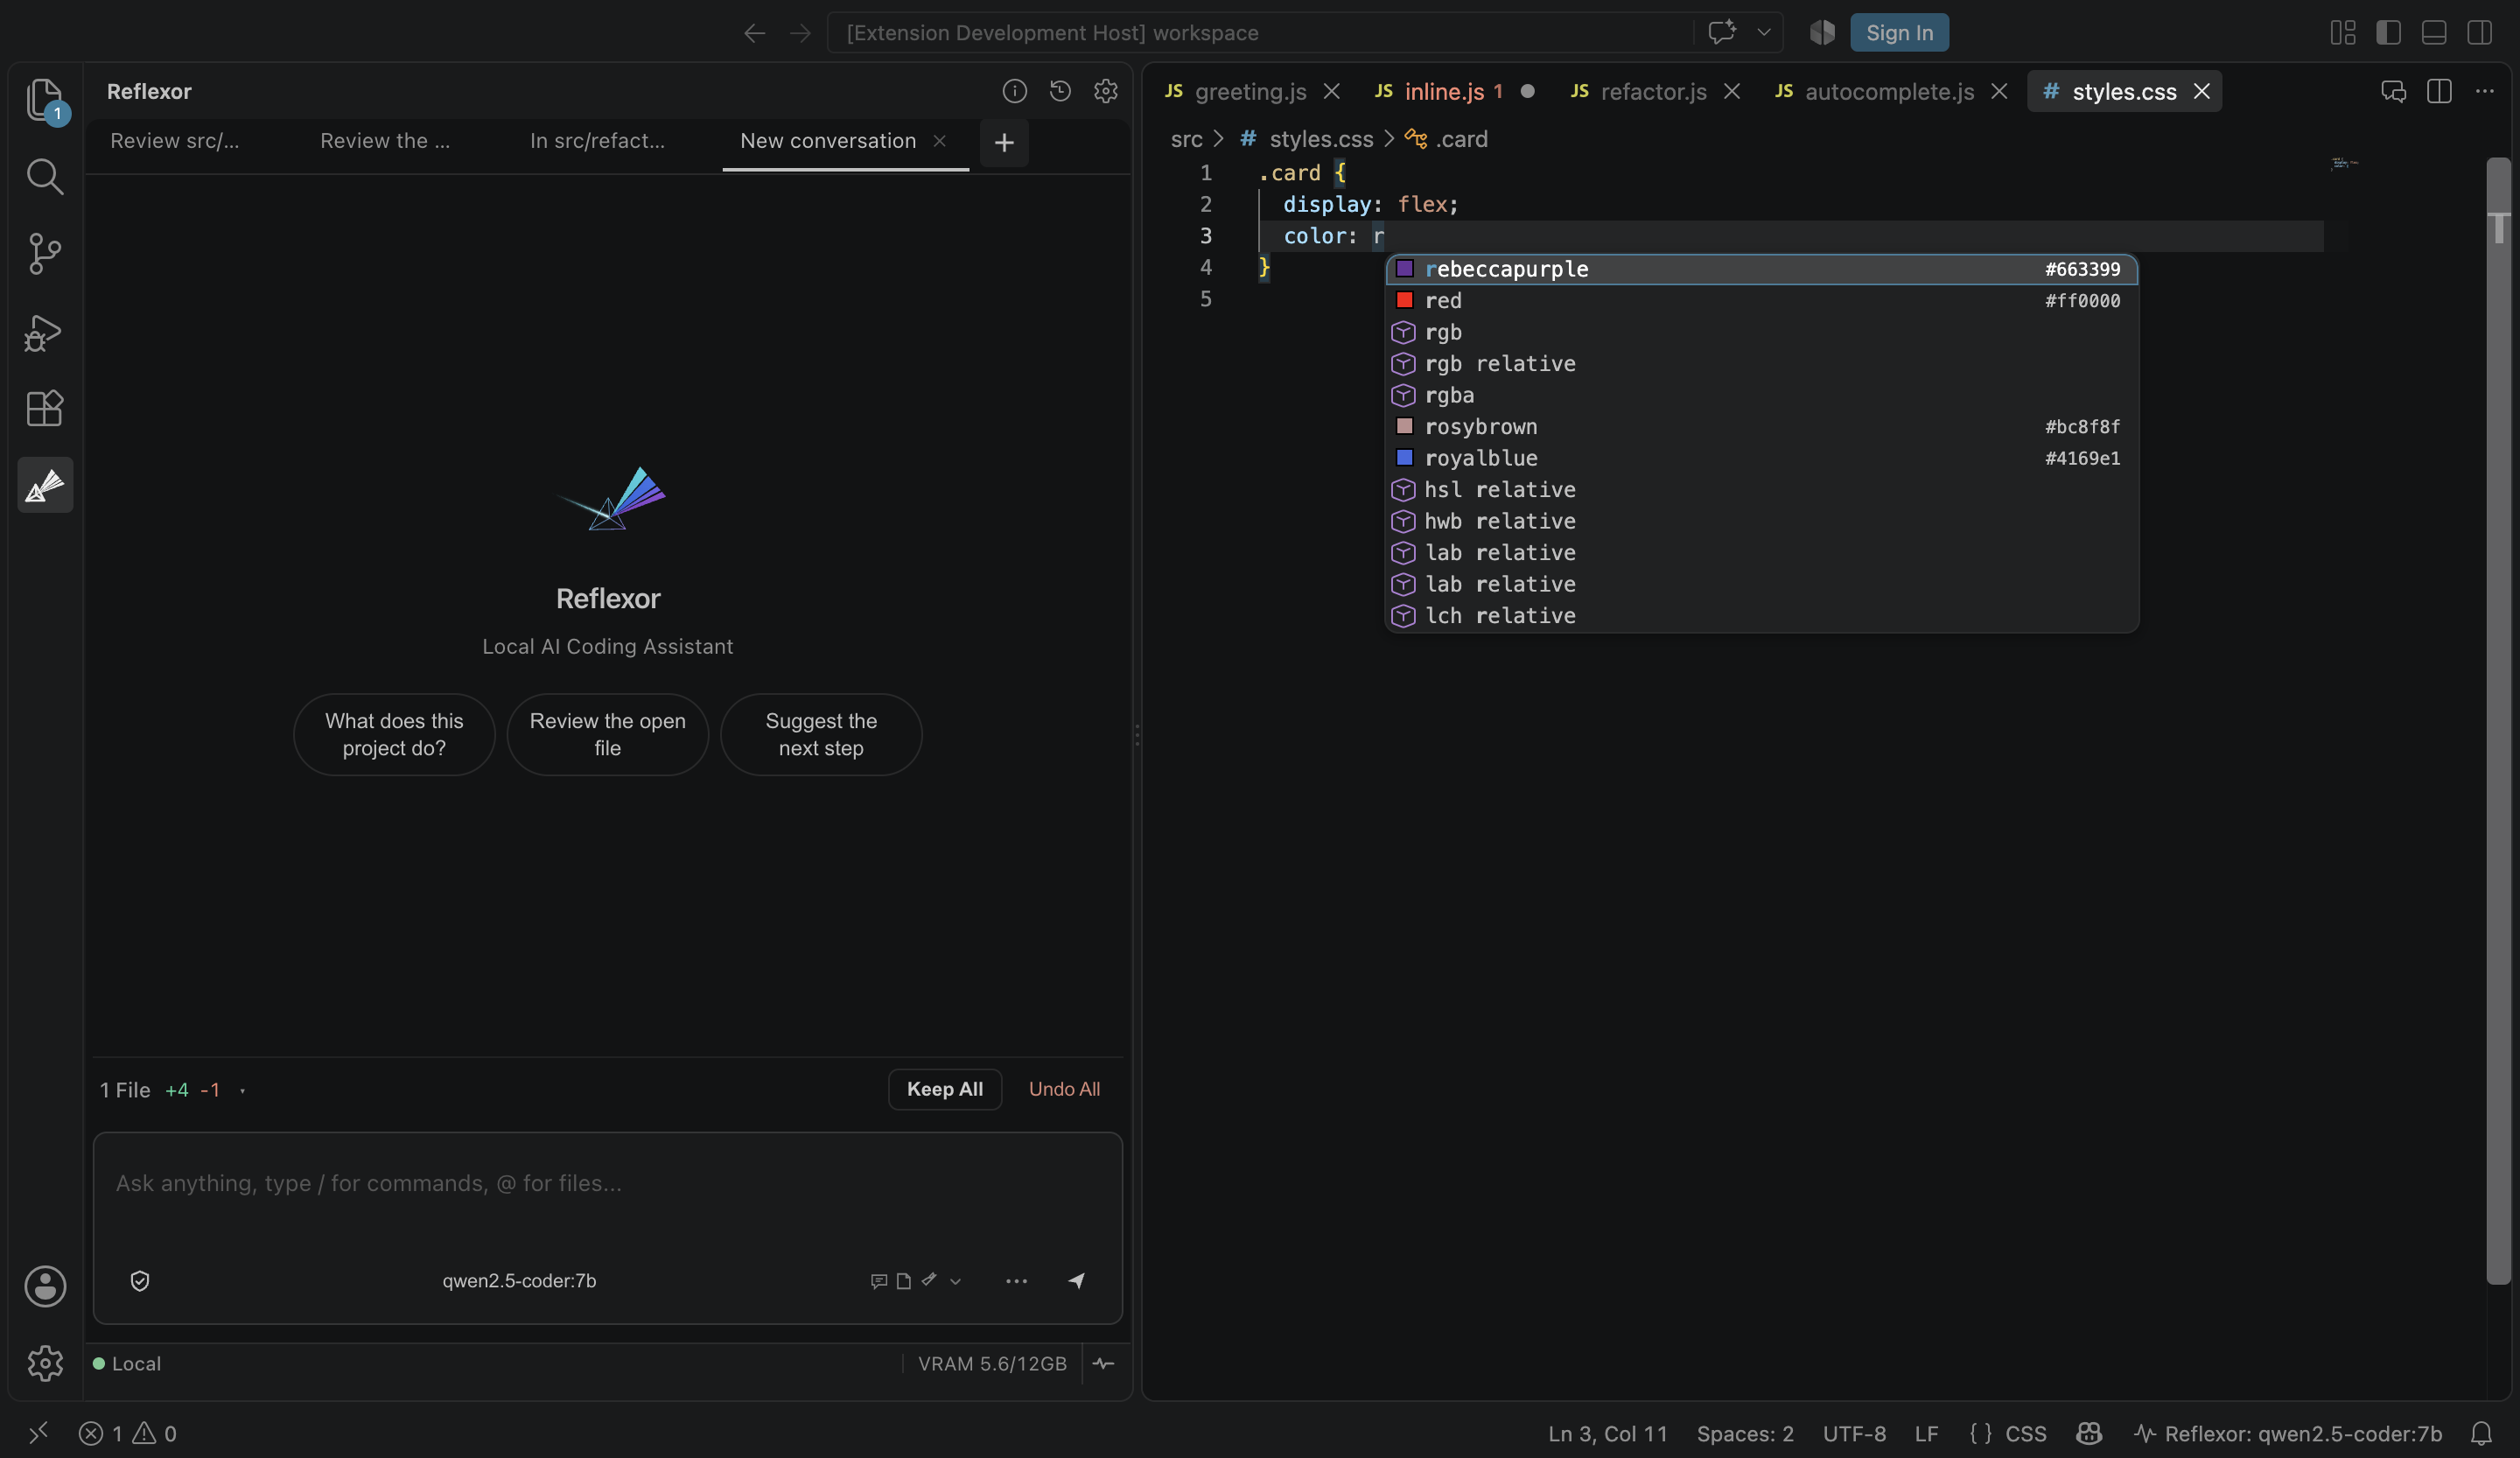The height and width of the screenshot is (1458, 2520).
Task: Toggle the primary side bar
Action: click(2388, 32)
